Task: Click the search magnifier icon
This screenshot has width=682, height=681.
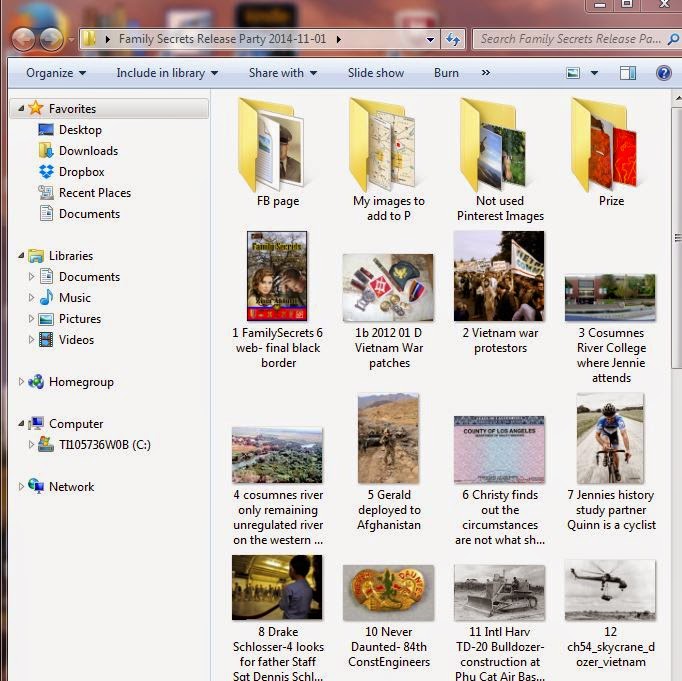Action: pos(673,39)
